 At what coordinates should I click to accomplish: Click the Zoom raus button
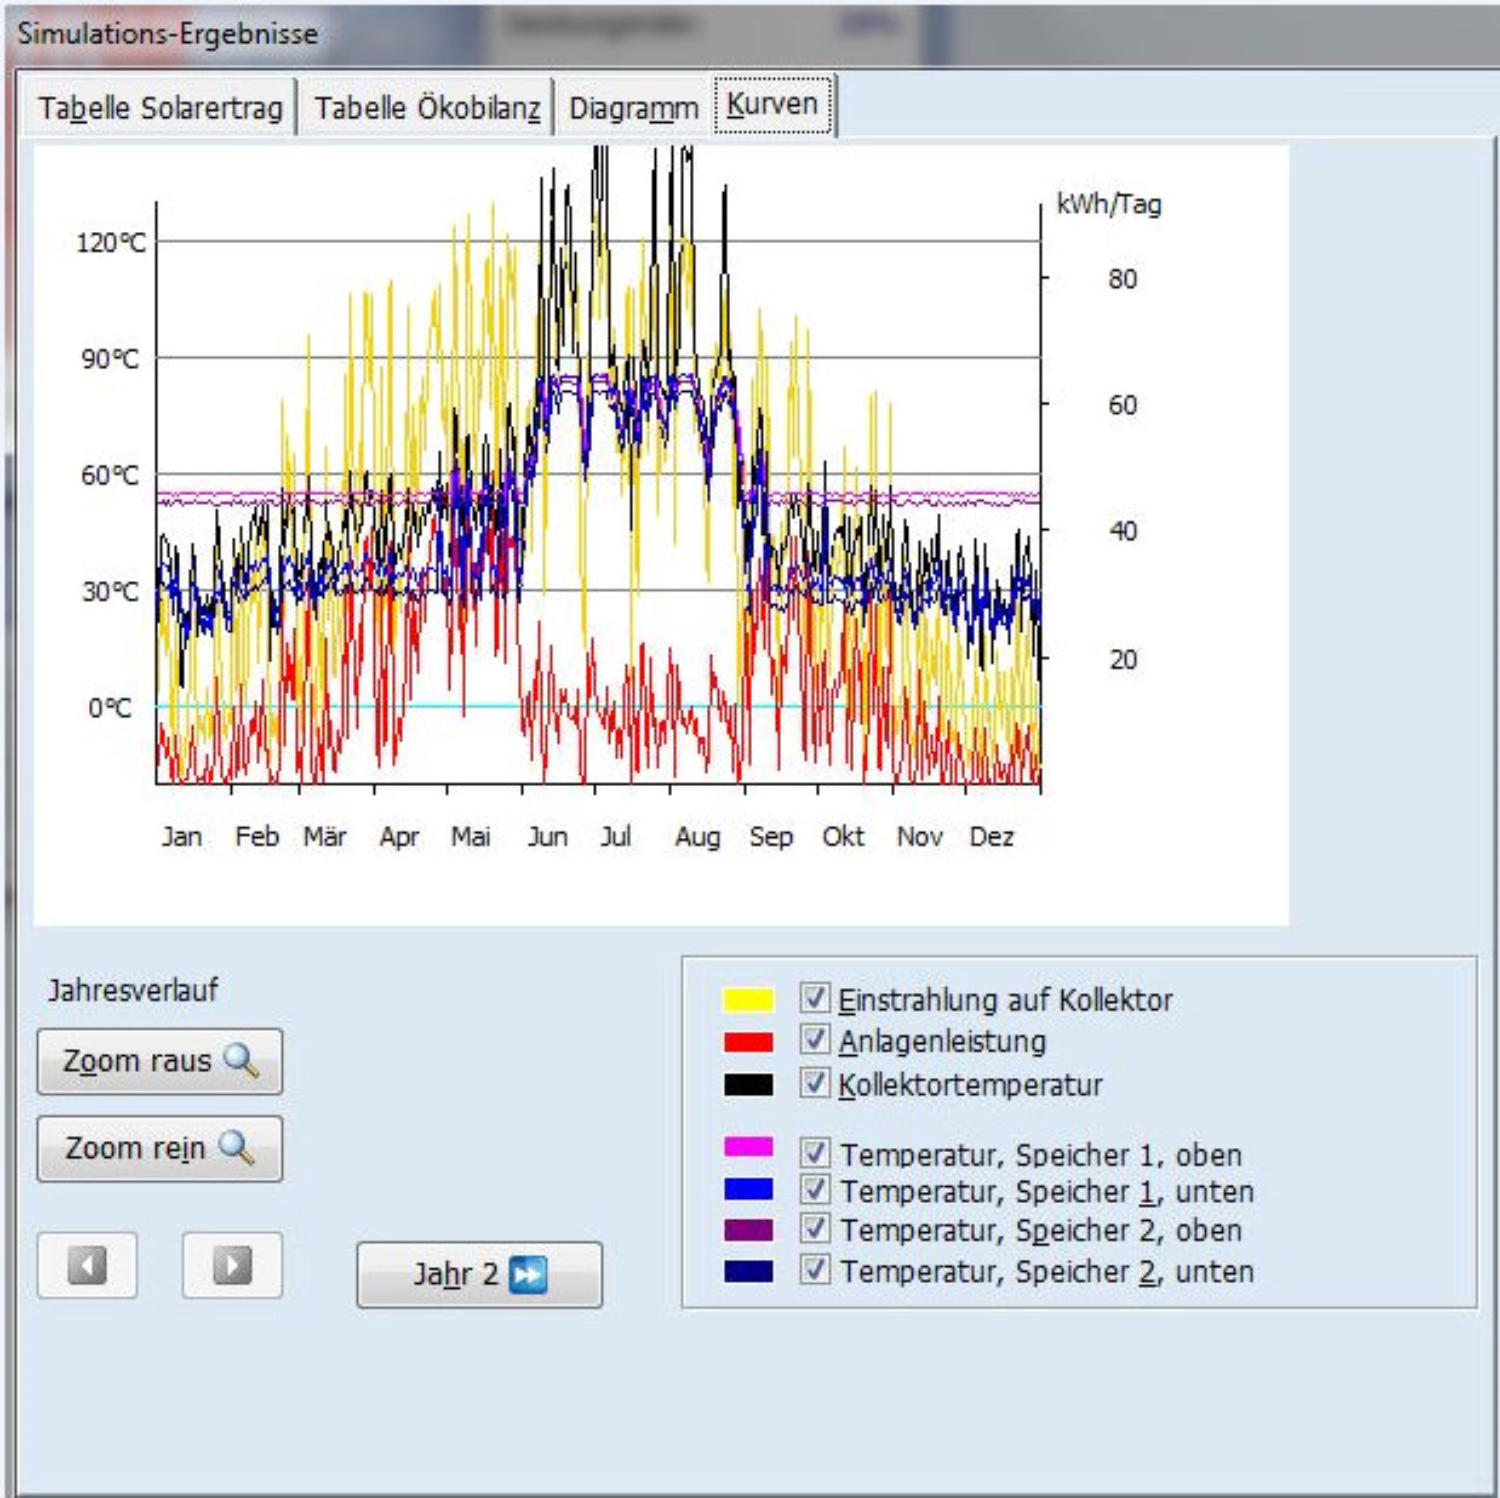pyautogui.click(x=160, y=1061)
